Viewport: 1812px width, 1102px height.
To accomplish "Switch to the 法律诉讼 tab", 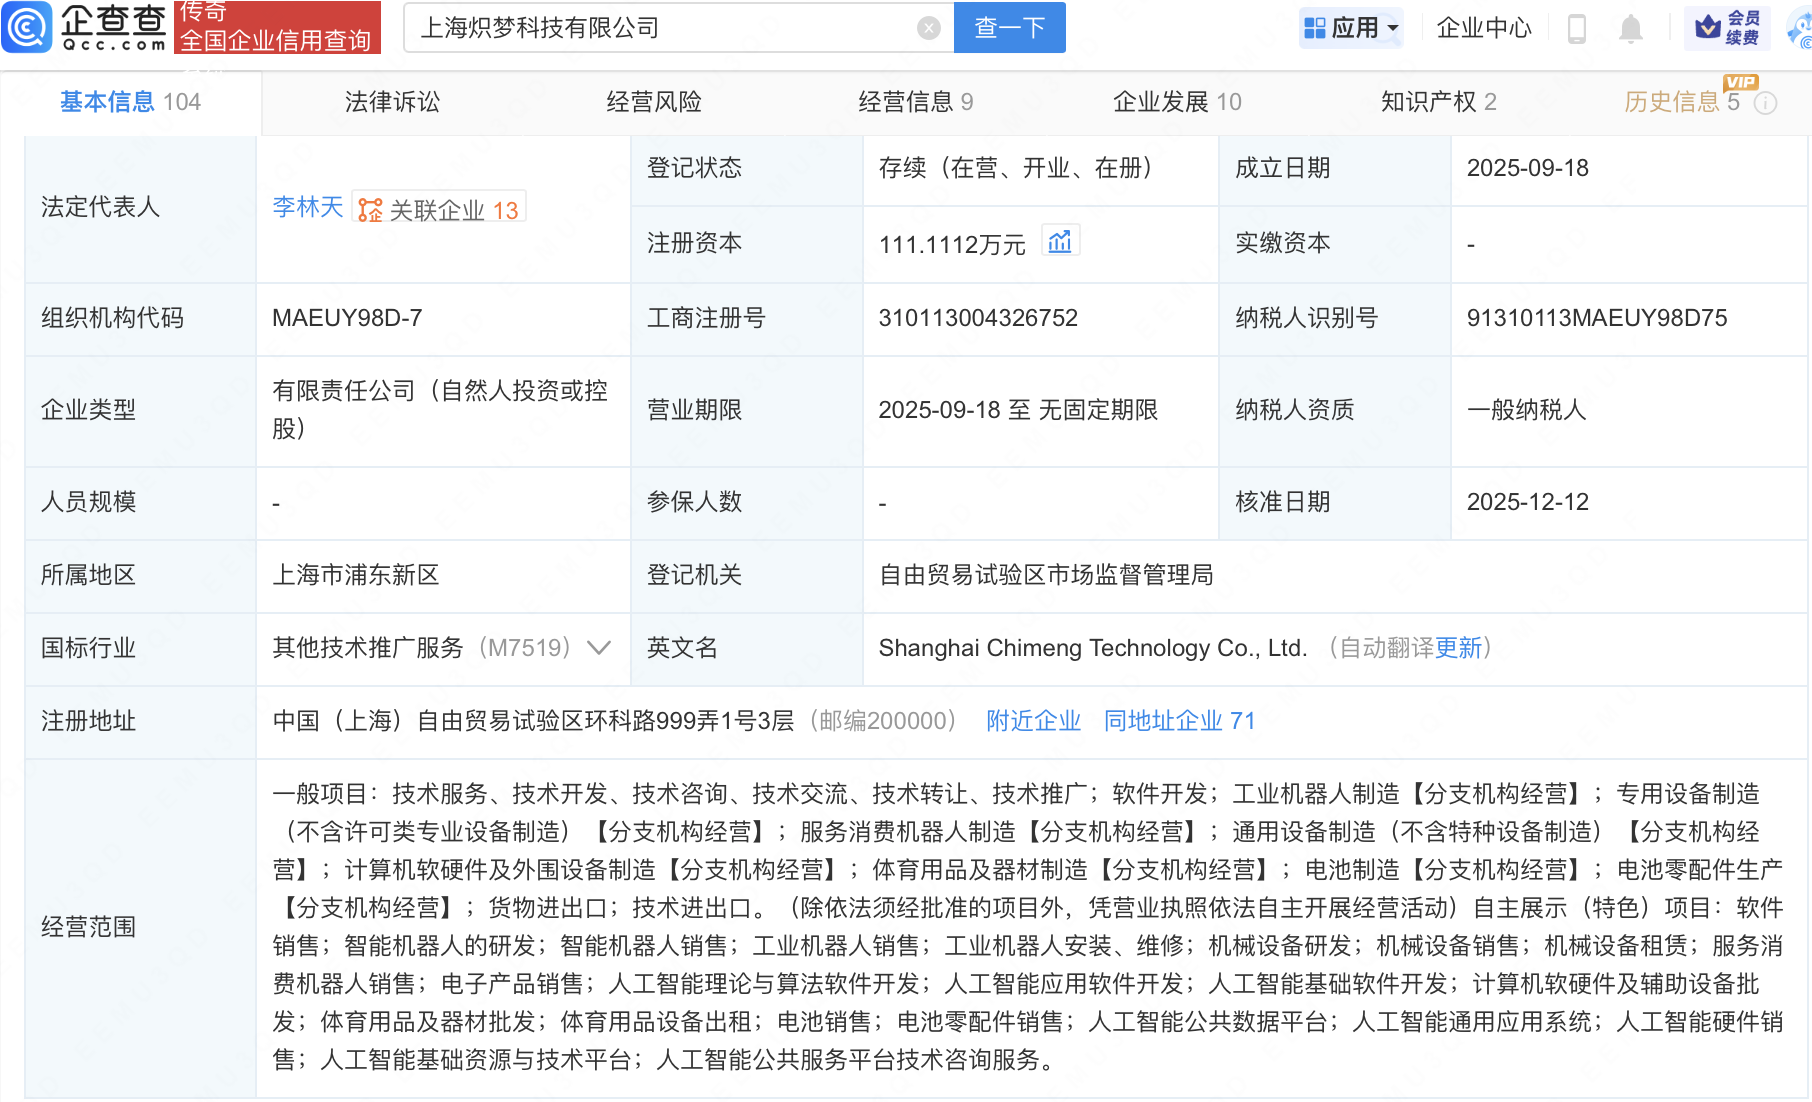I will pos(392,102).
